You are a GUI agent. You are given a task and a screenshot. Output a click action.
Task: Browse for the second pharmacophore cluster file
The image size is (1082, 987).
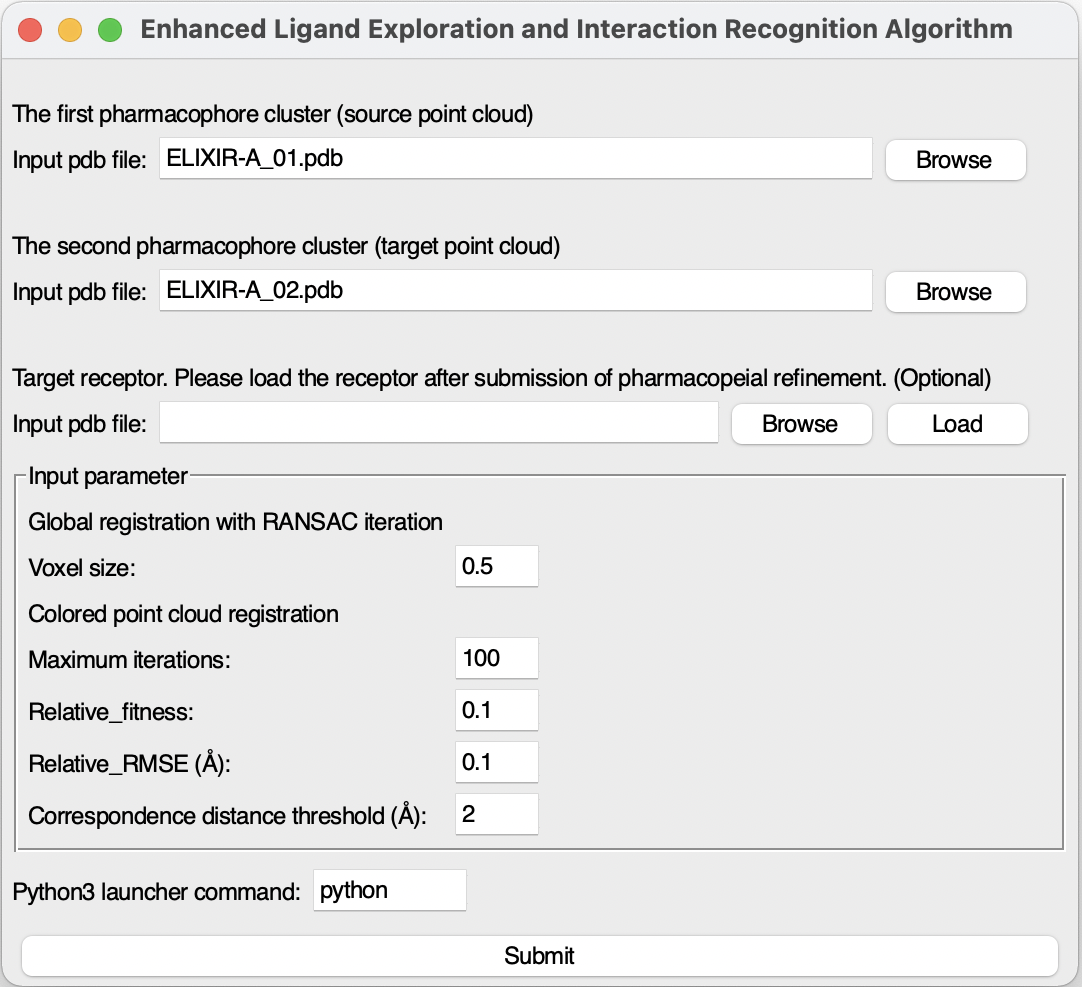[x=956, y=292]
